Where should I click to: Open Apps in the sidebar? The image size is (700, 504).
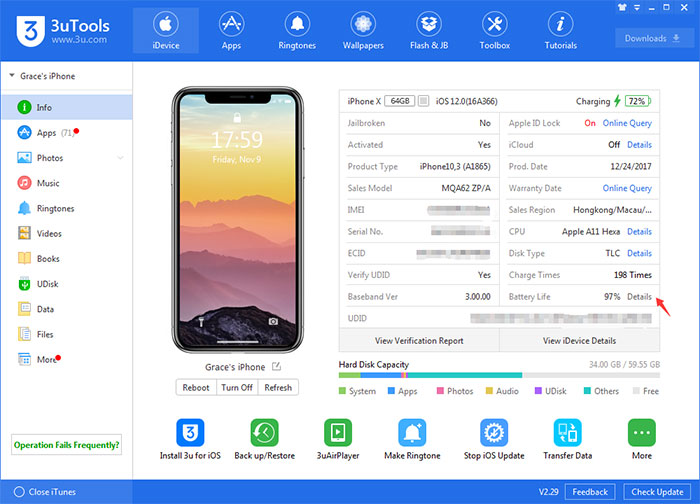click(67, 133)
